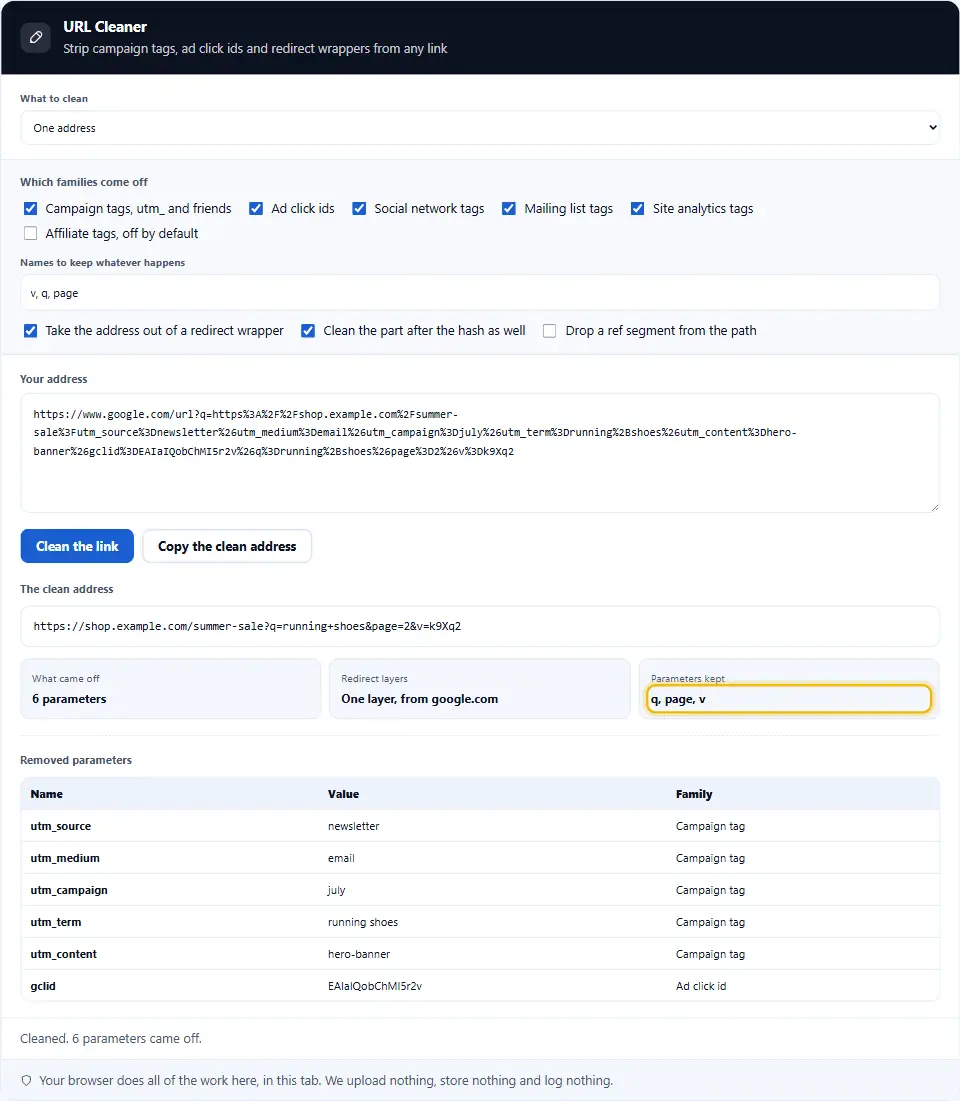Toggle Social network tags checkbox
This screenshot has height=1101, width=960.
[x=359, y=209]
